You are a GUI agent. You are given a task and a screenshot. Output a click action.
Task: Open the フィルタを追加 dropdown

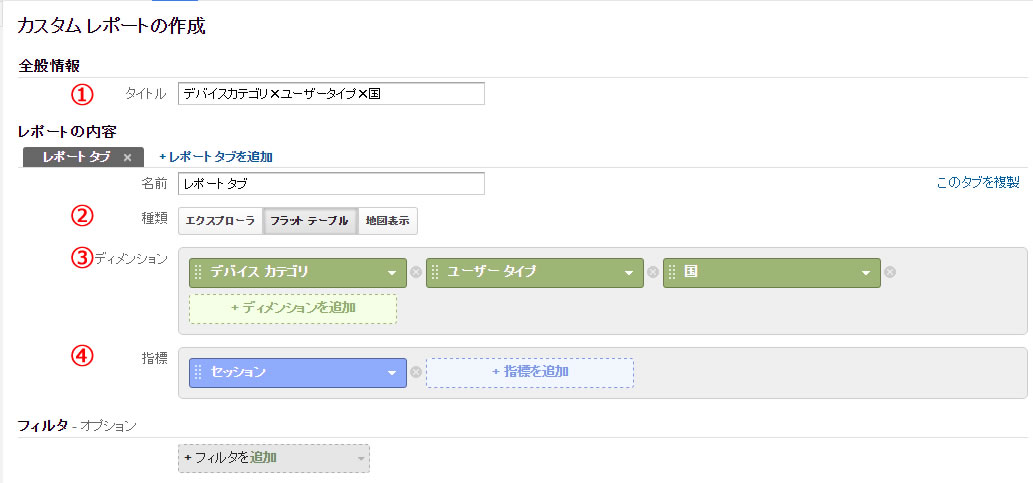pyautogui.click(x=274, y=458)
